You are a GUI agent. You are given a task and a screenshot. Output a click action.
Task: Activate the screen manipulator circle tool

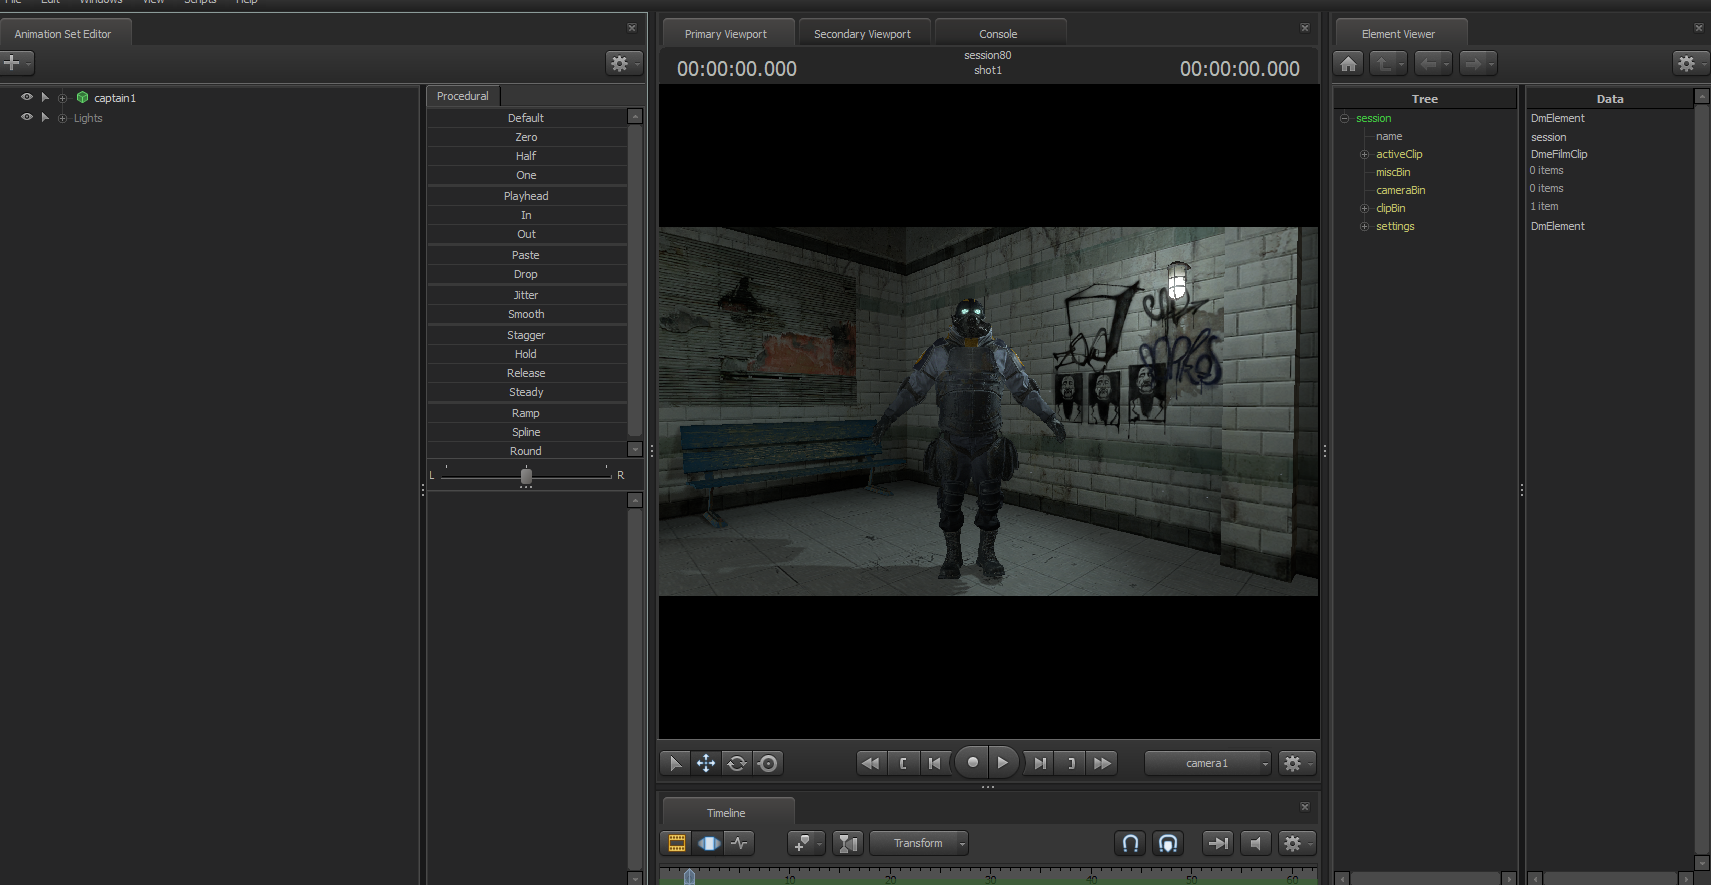click(x=768, y=763)
